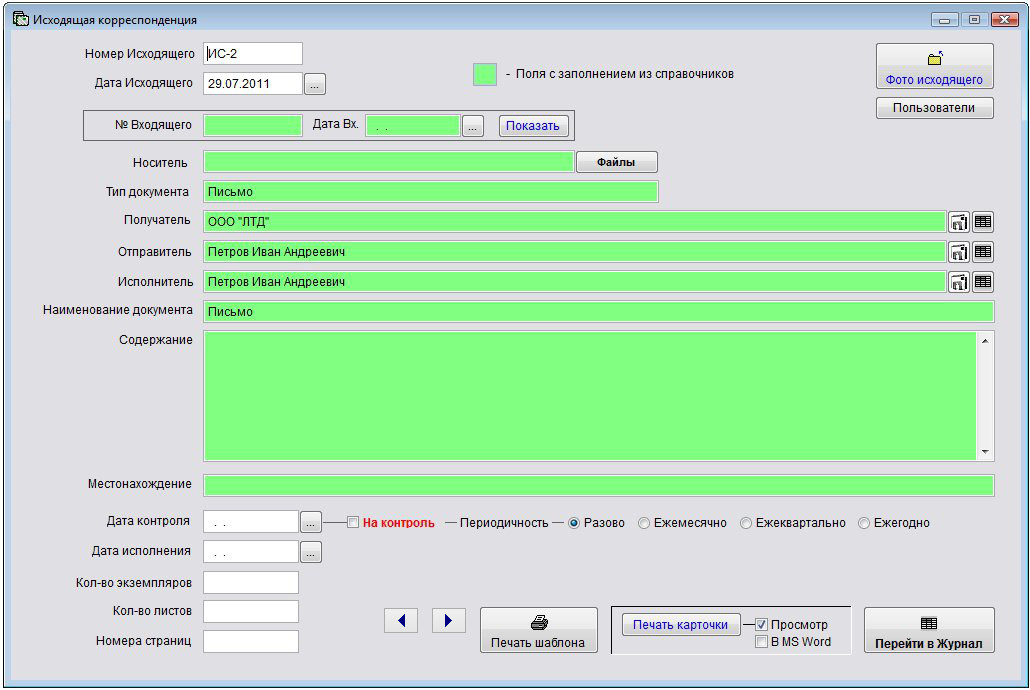Open date picker for Дата исполнения
Viewport: 1030px width, 690px height.
(x=311, y=552)
